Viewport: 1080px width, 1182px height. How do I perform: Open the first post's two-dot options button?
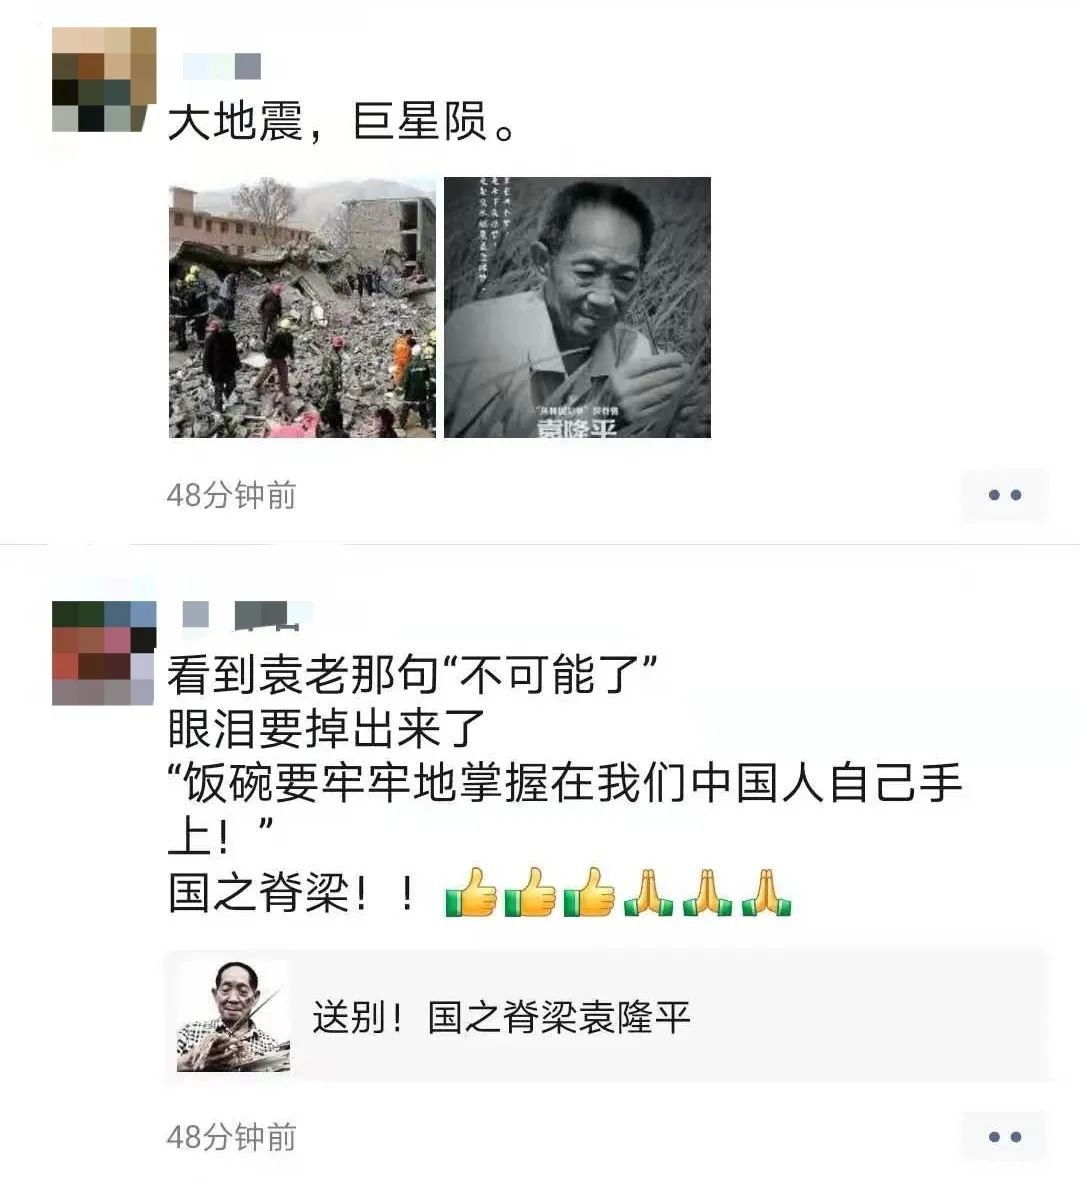1005,495
